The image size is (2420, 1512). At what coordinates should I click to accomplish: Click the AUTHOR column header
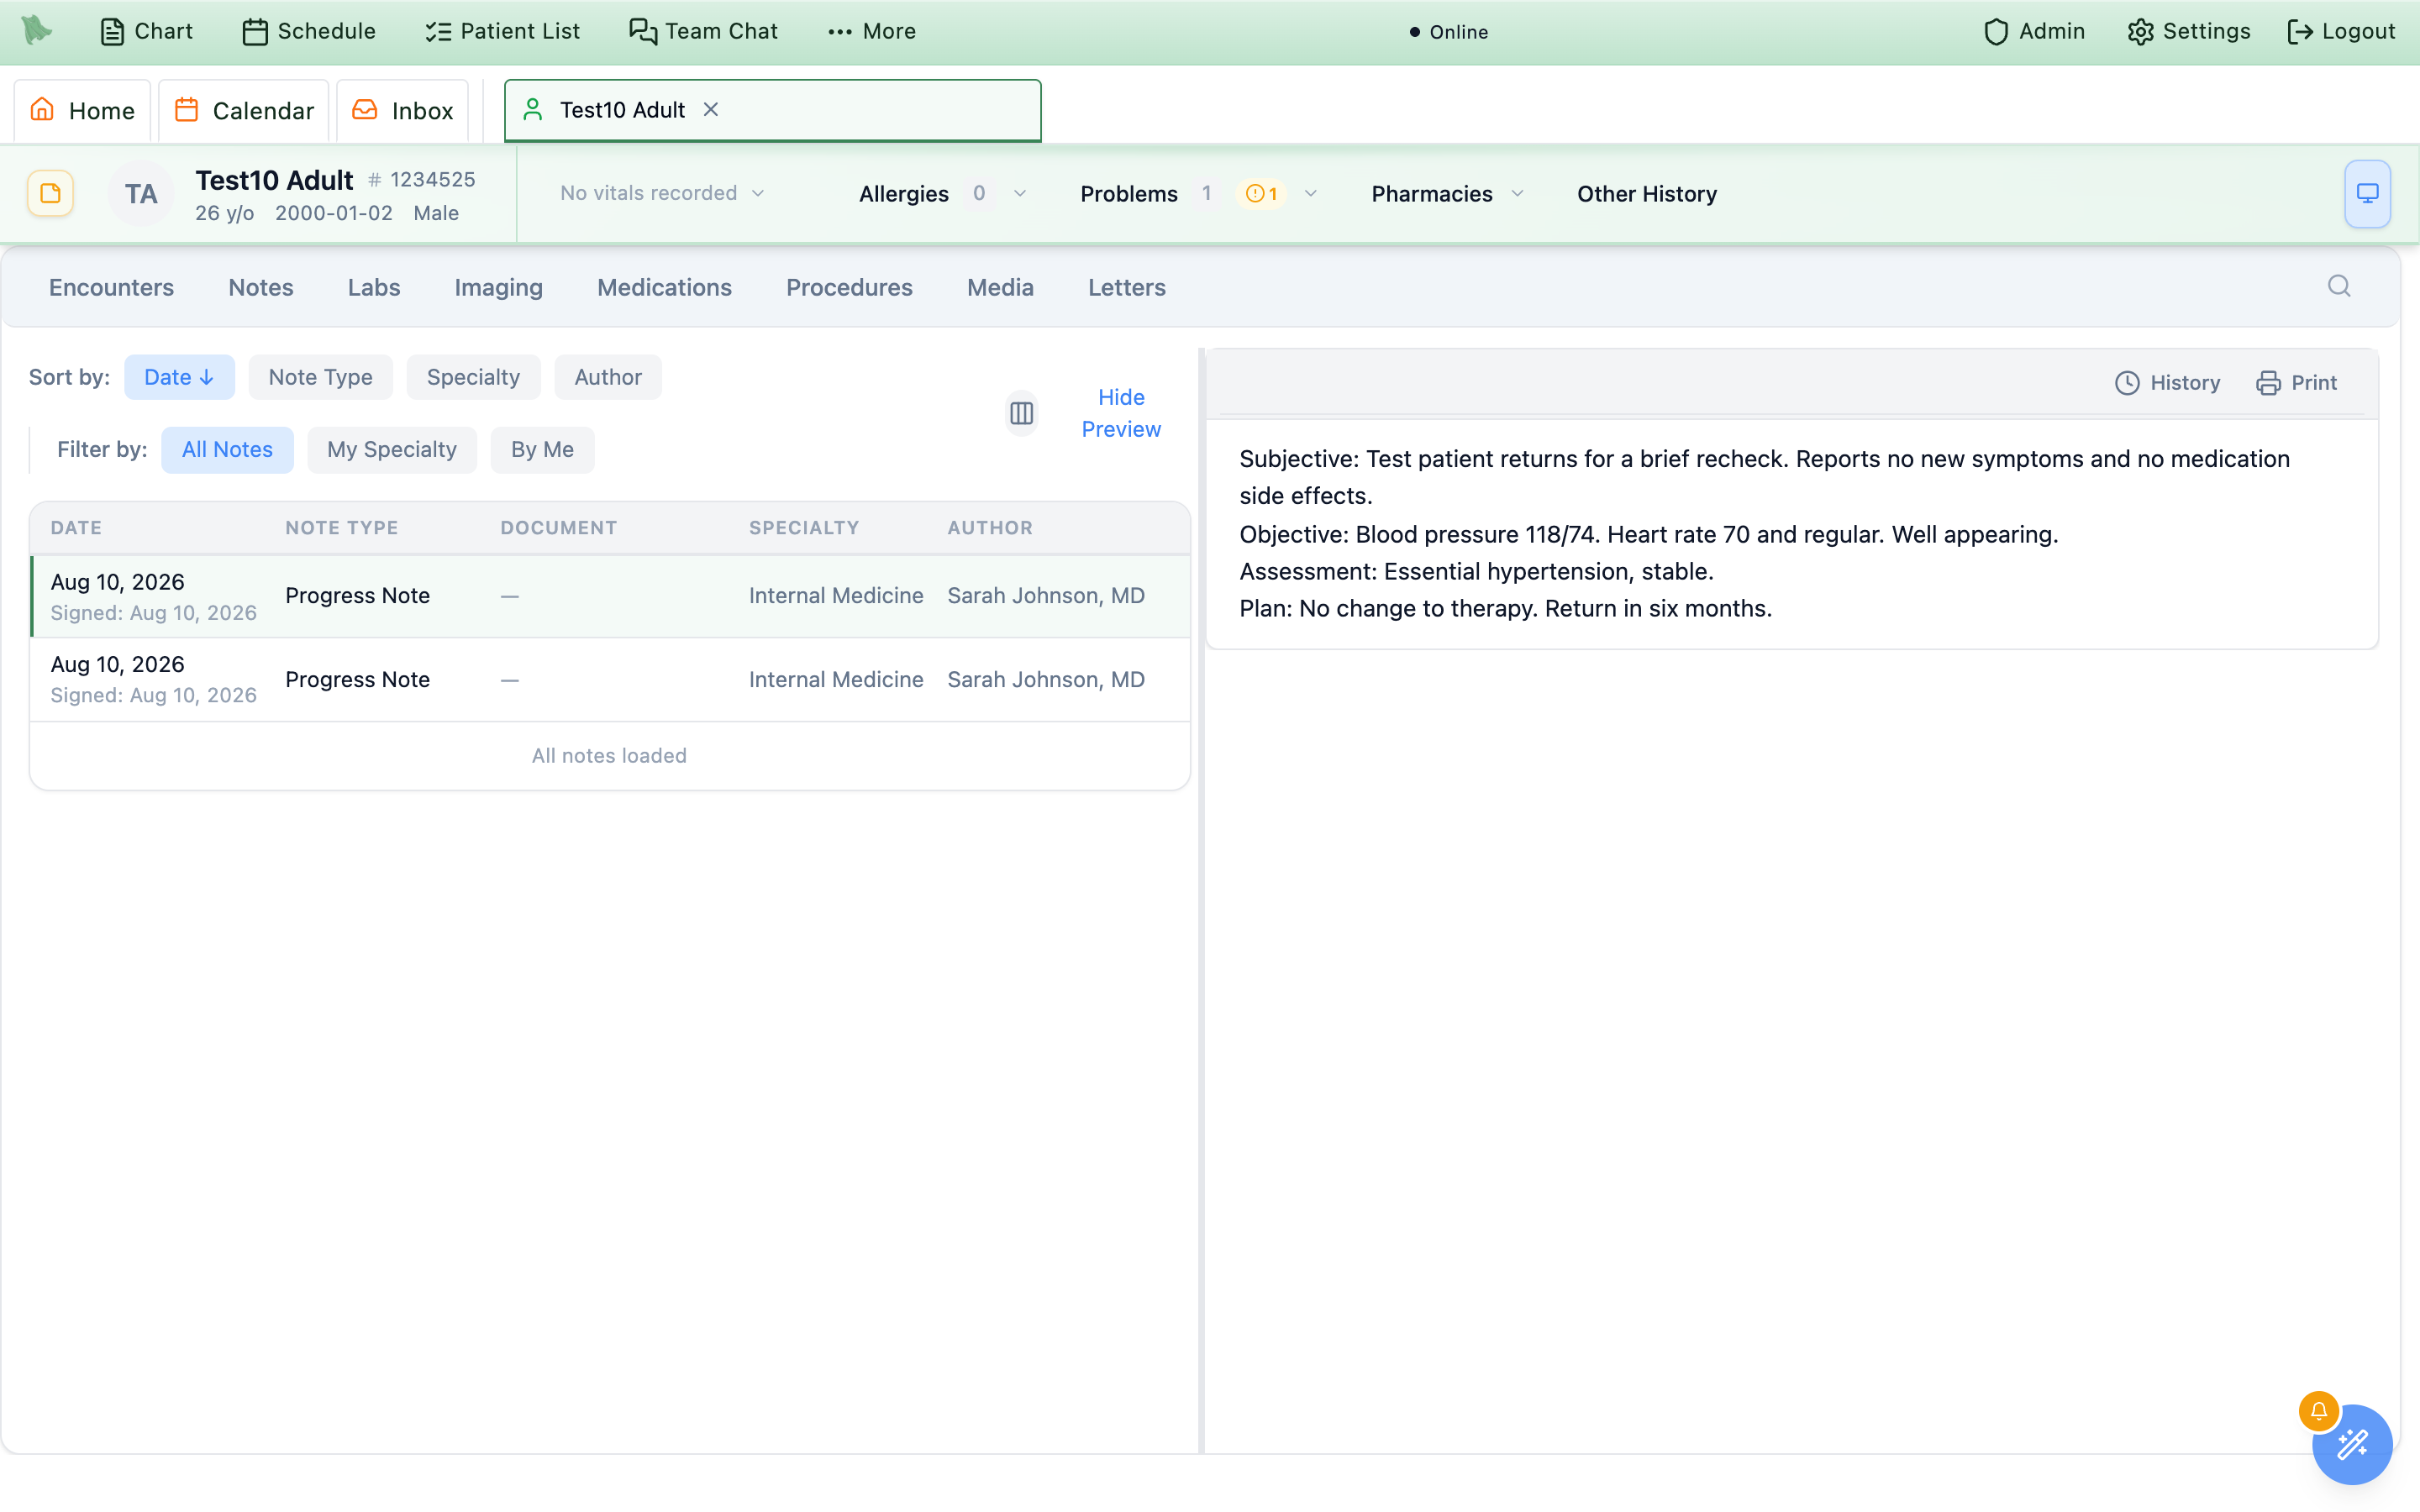(990, 527)
